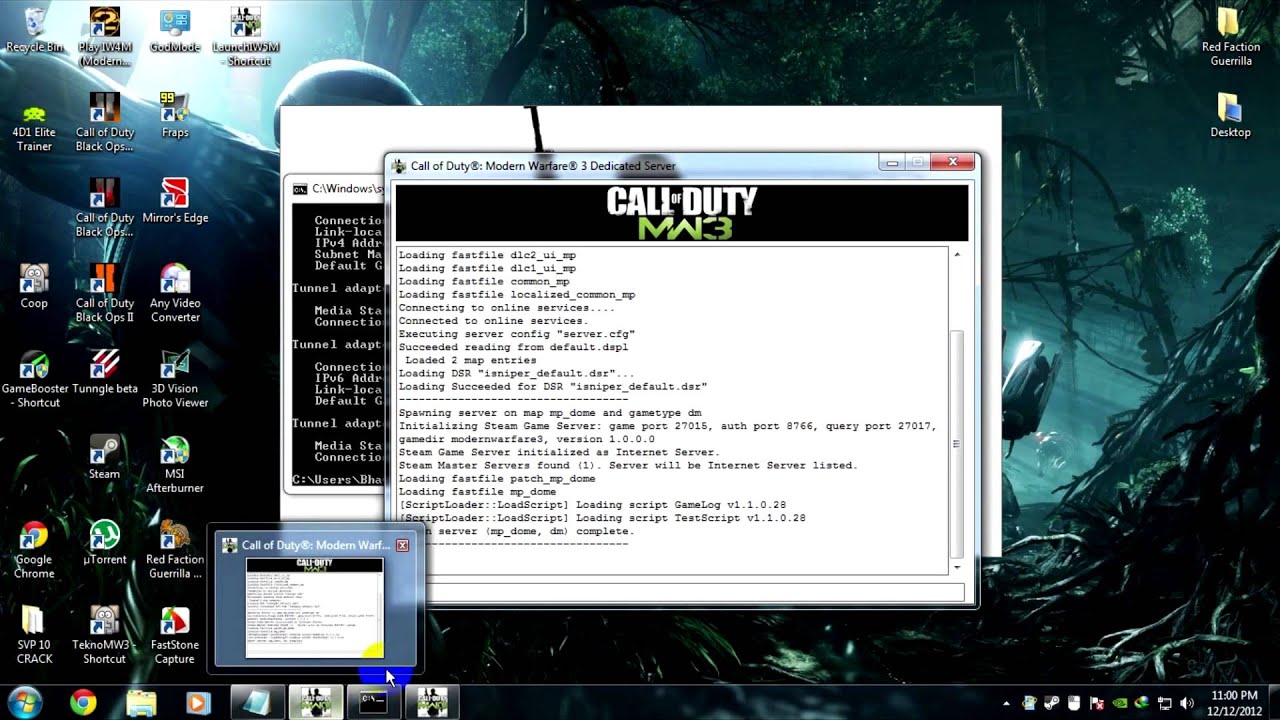Click the volume speaker tray icon
Viewport: 1280px width, 720px height.
click(1187, 703)
